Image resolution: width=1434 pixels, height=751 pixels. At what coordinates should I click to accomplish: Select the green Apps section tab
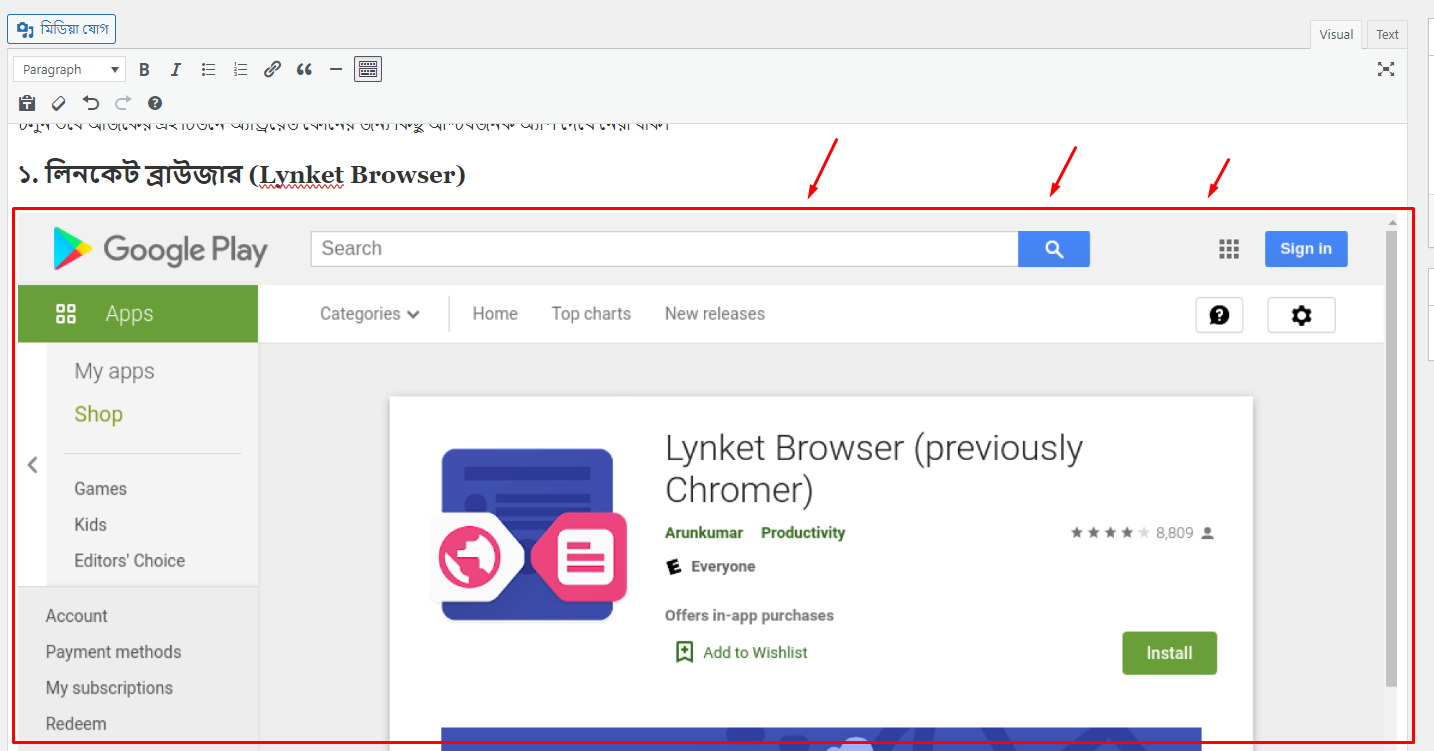coord(138,314)
